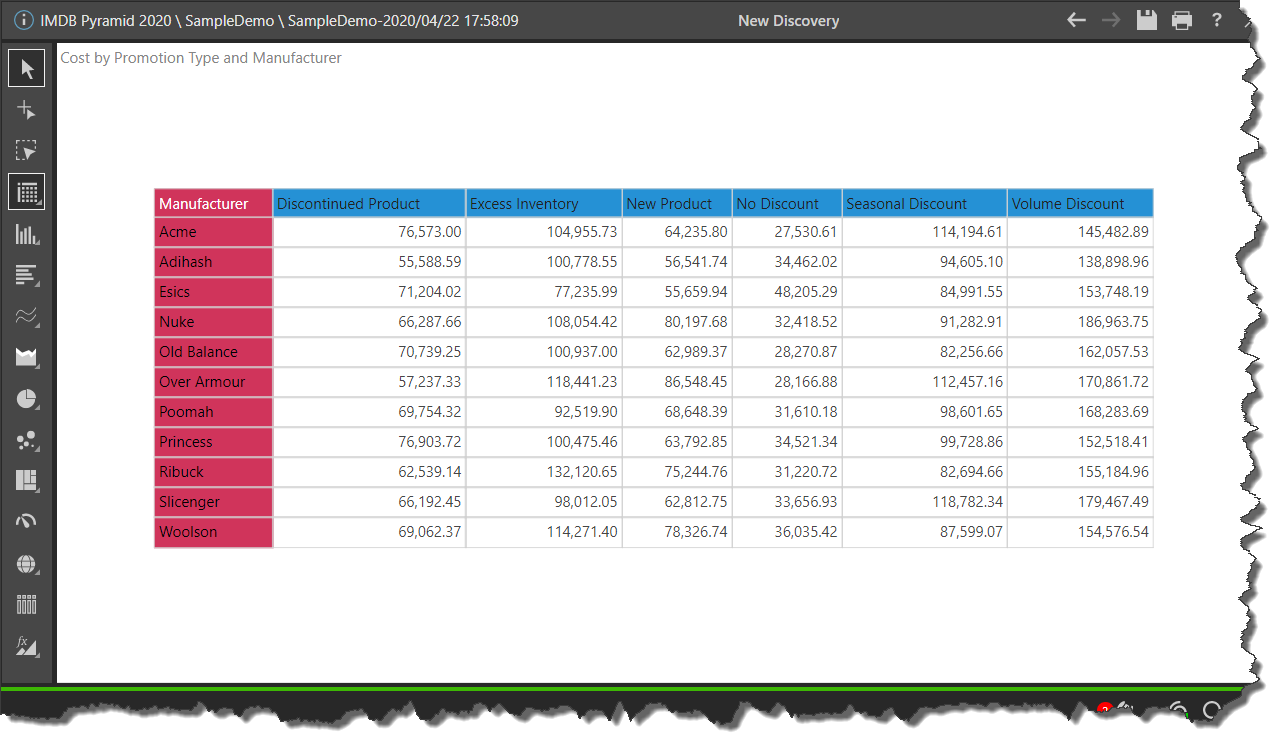Click the back arrow in title bar

pyautogui.click(x=1076, y=20)
